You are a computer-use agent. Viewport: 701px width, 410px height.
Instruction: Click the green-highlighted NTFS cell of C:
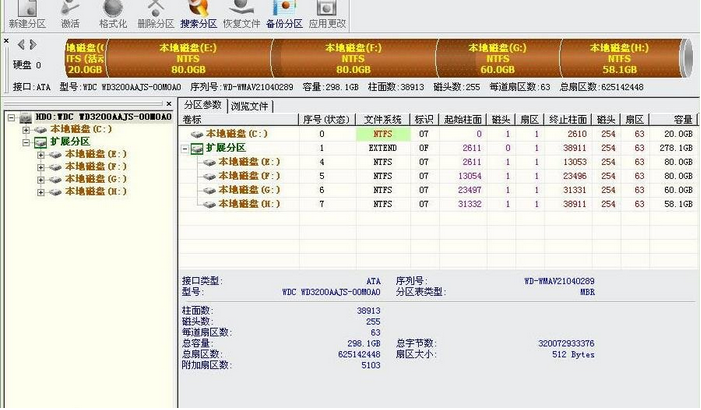tap(383, 134)
